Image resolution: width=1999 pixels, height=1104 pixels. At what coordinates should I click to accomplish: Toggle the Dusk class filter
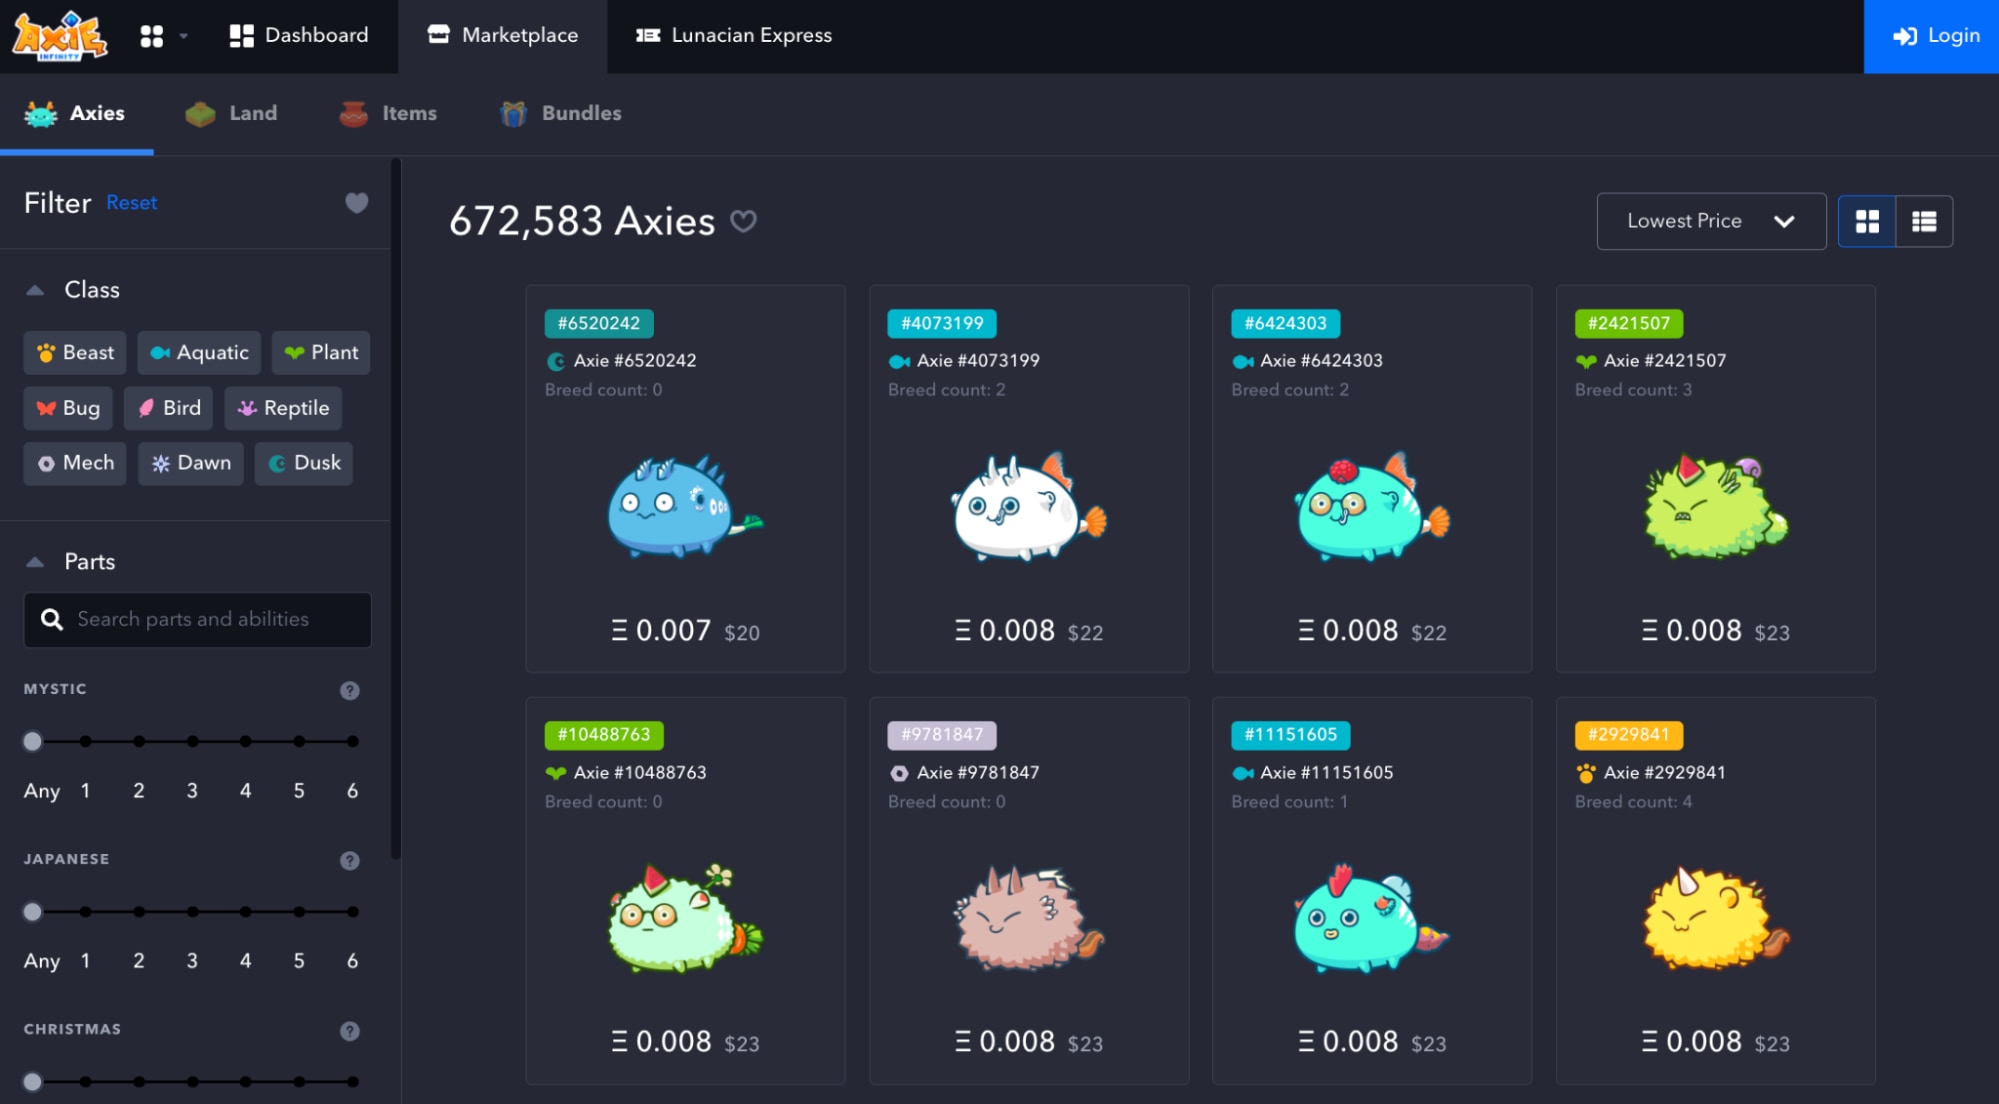304,463
